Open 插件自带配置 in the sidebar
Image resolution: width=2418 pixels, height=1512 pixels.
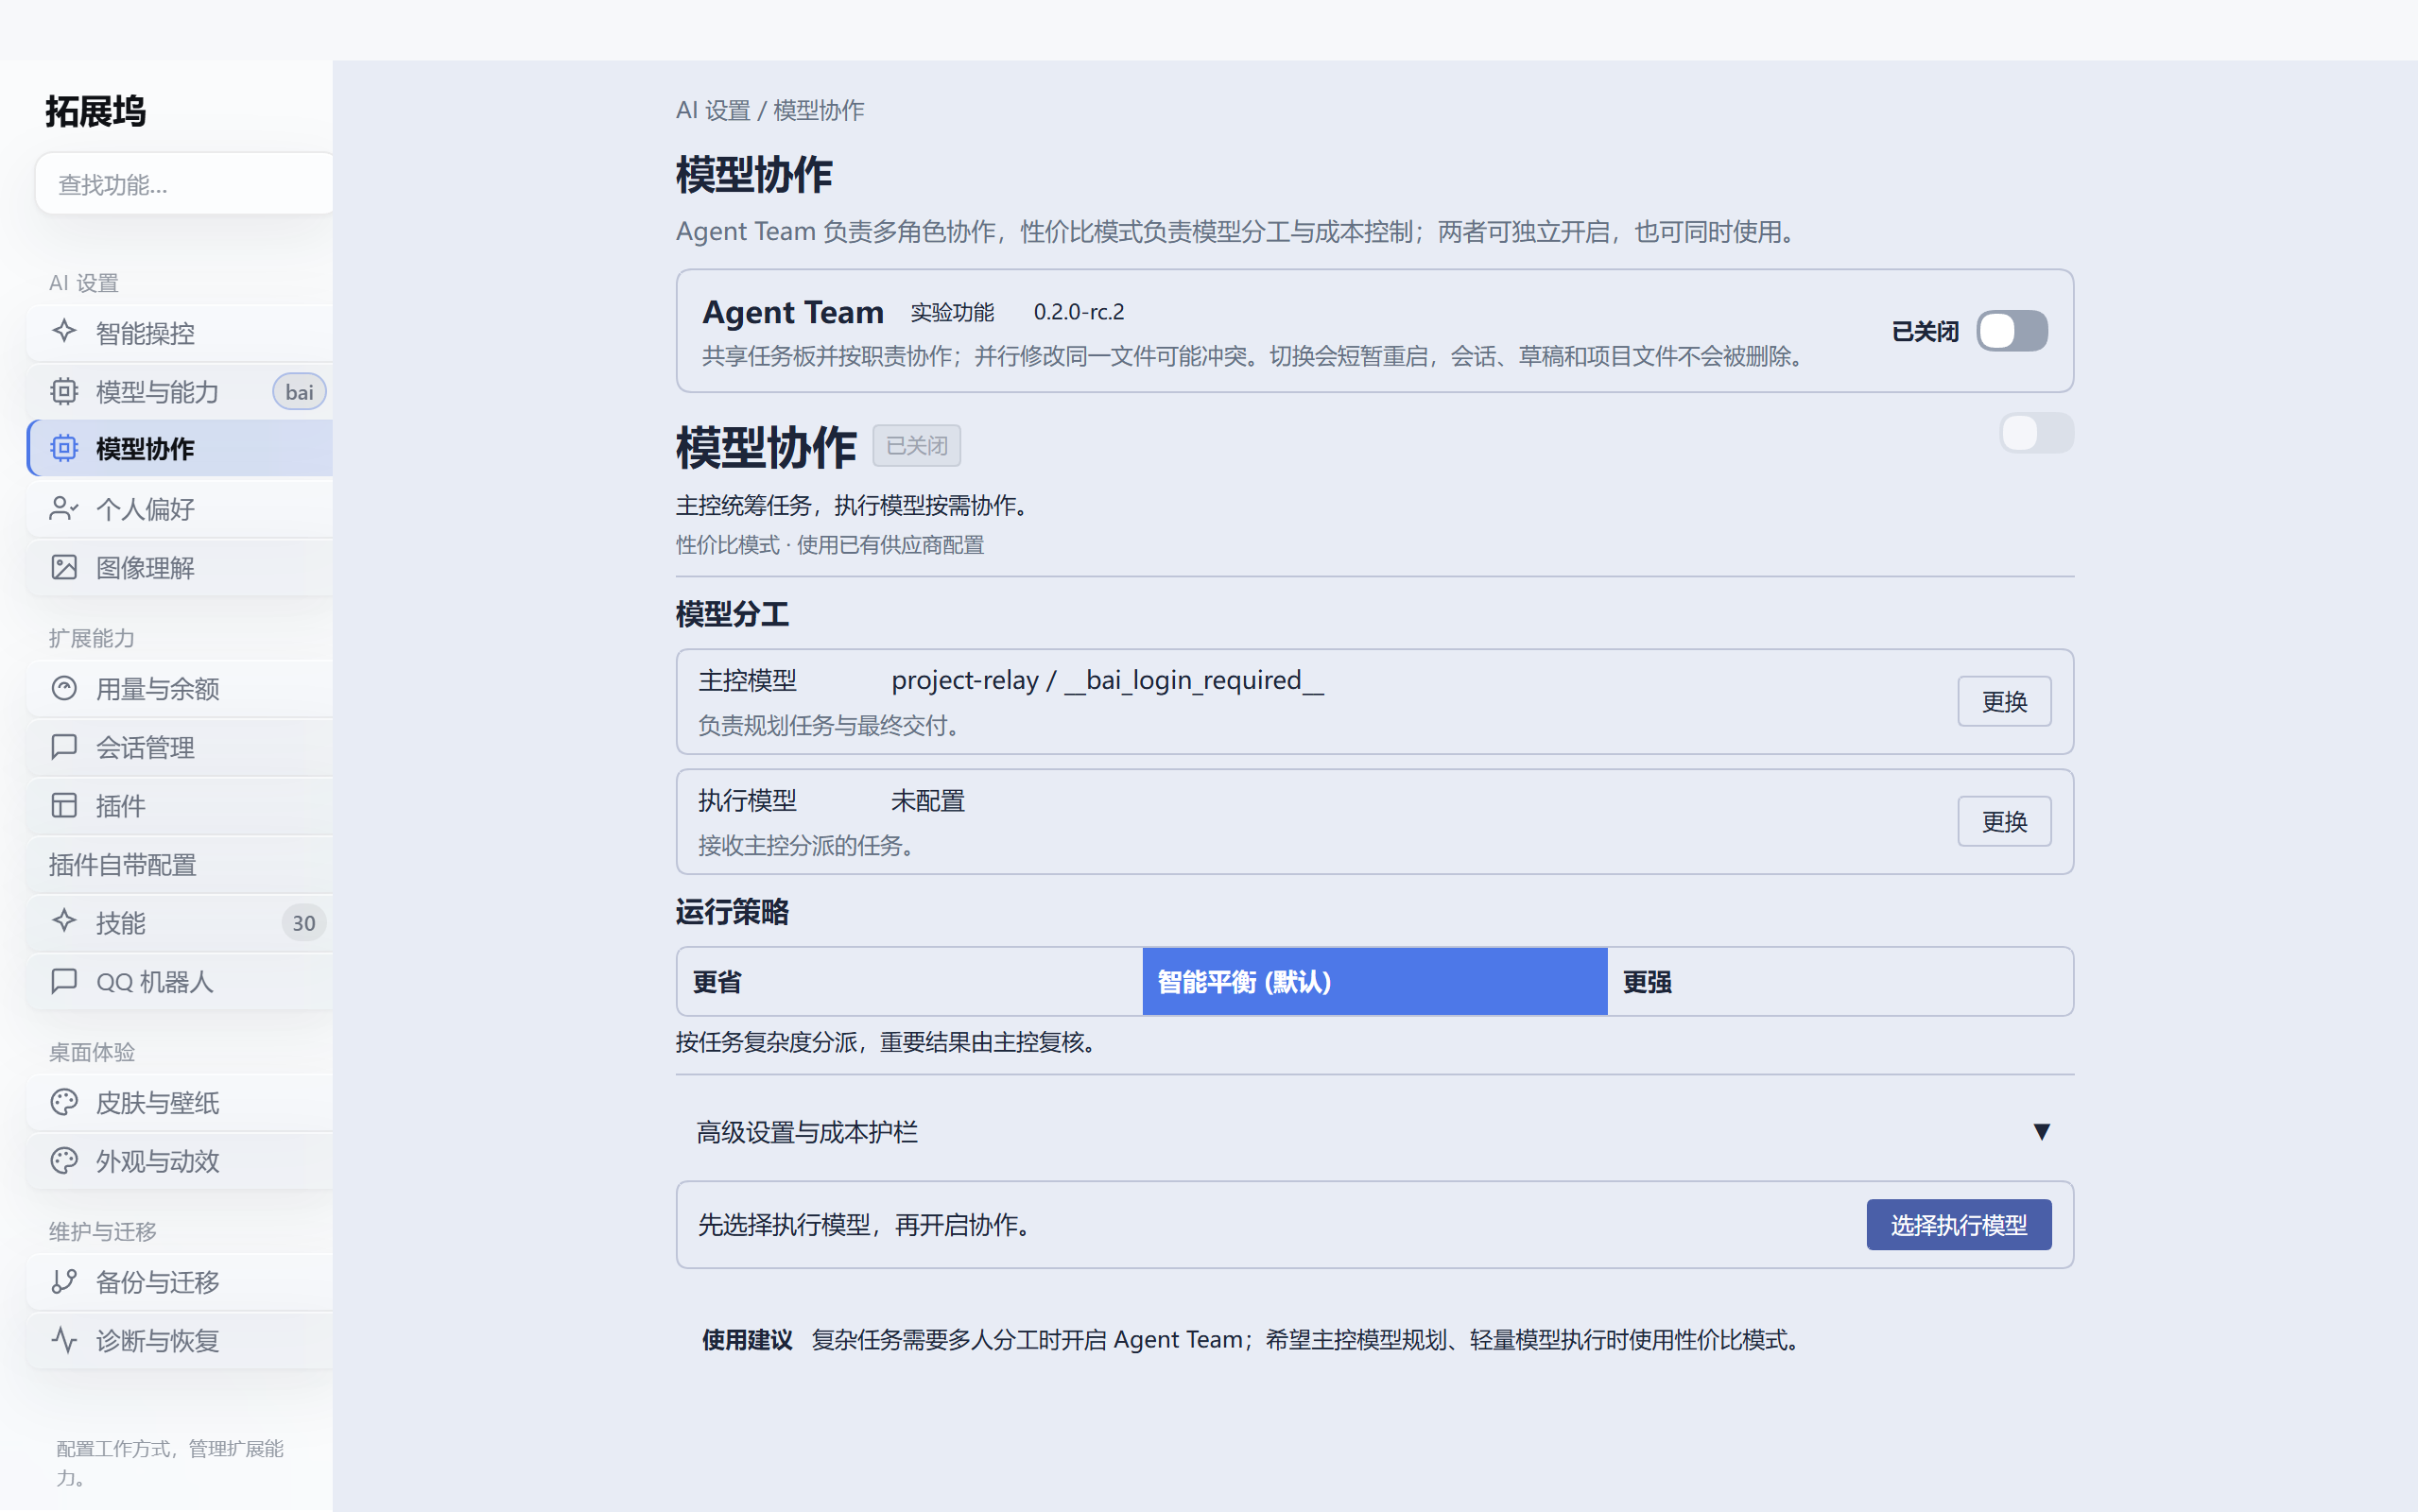click(x=180, y=865)
